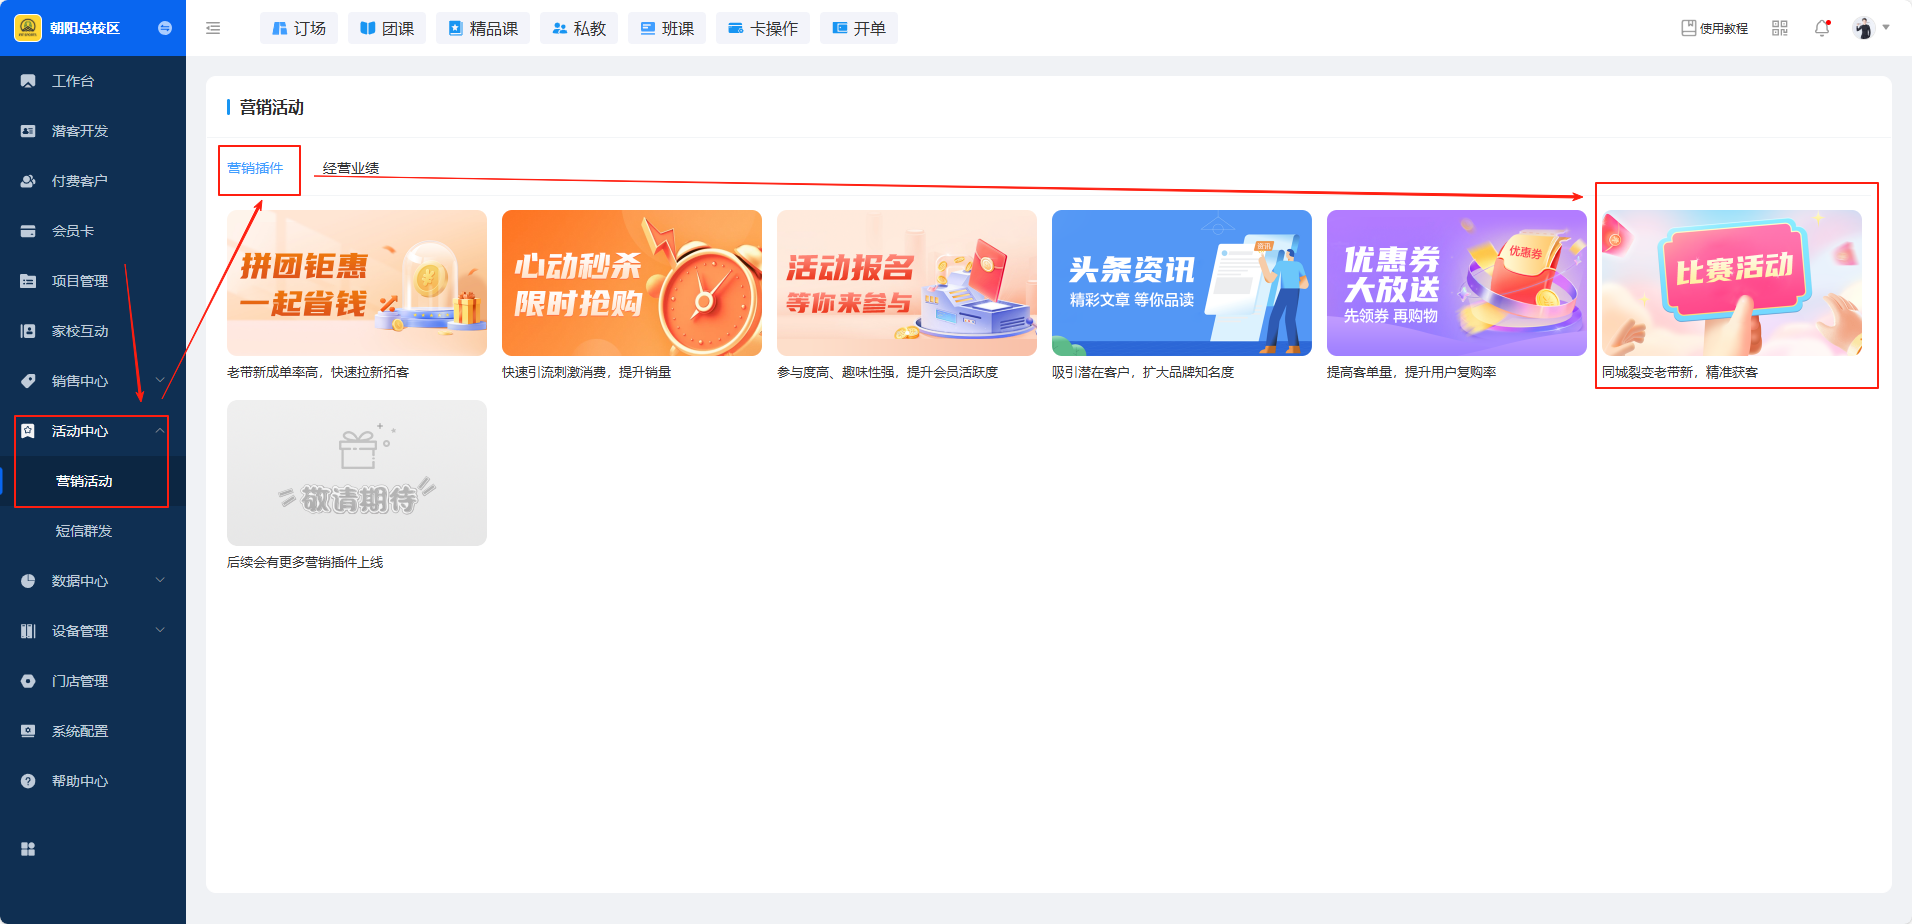Click the notification bell icon

[x=1821, y=29]
